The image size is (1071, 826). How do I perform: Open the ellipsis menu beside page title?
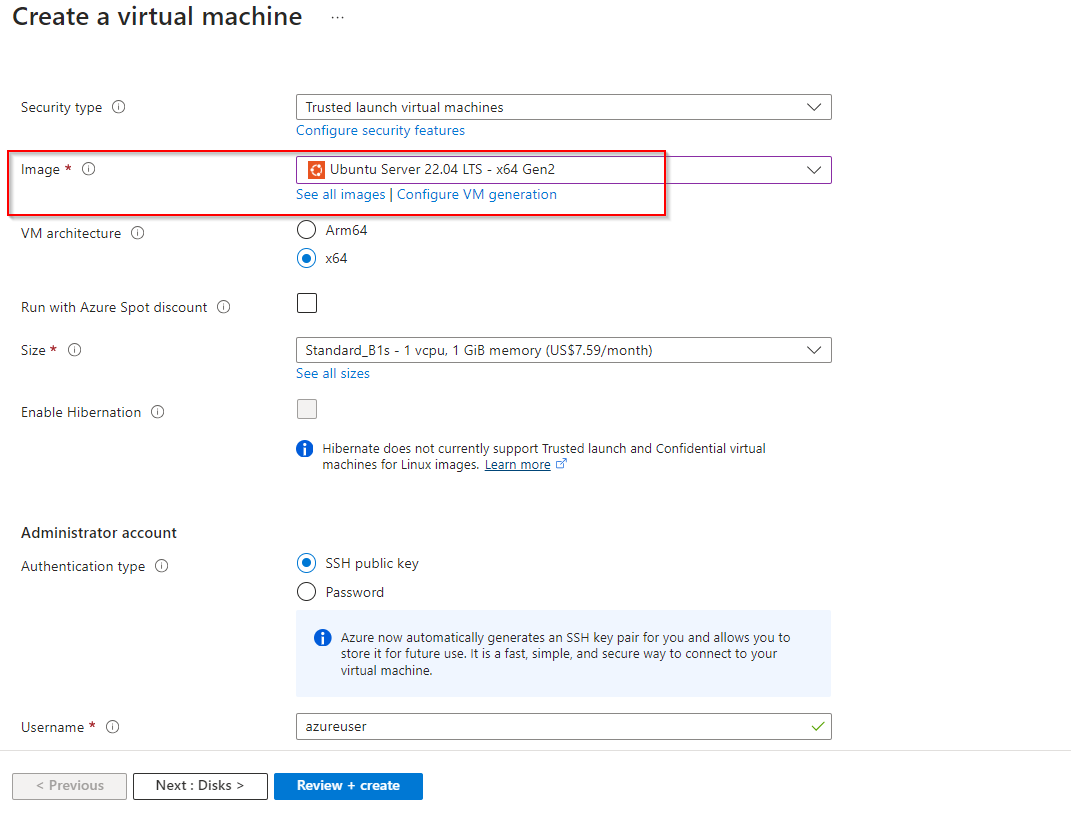337,18
